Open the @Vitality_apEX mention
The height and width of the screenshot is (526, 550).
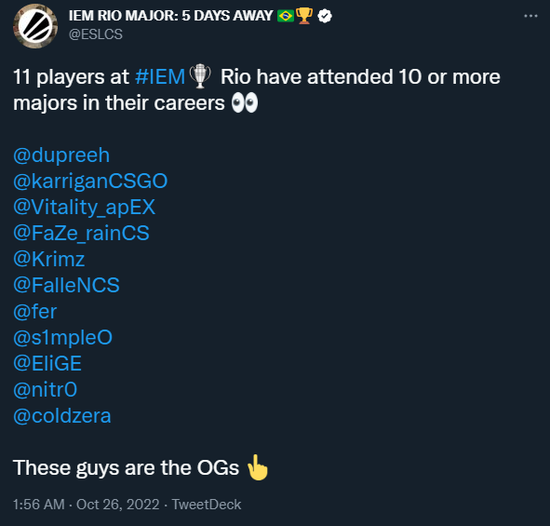click(84, 208)
